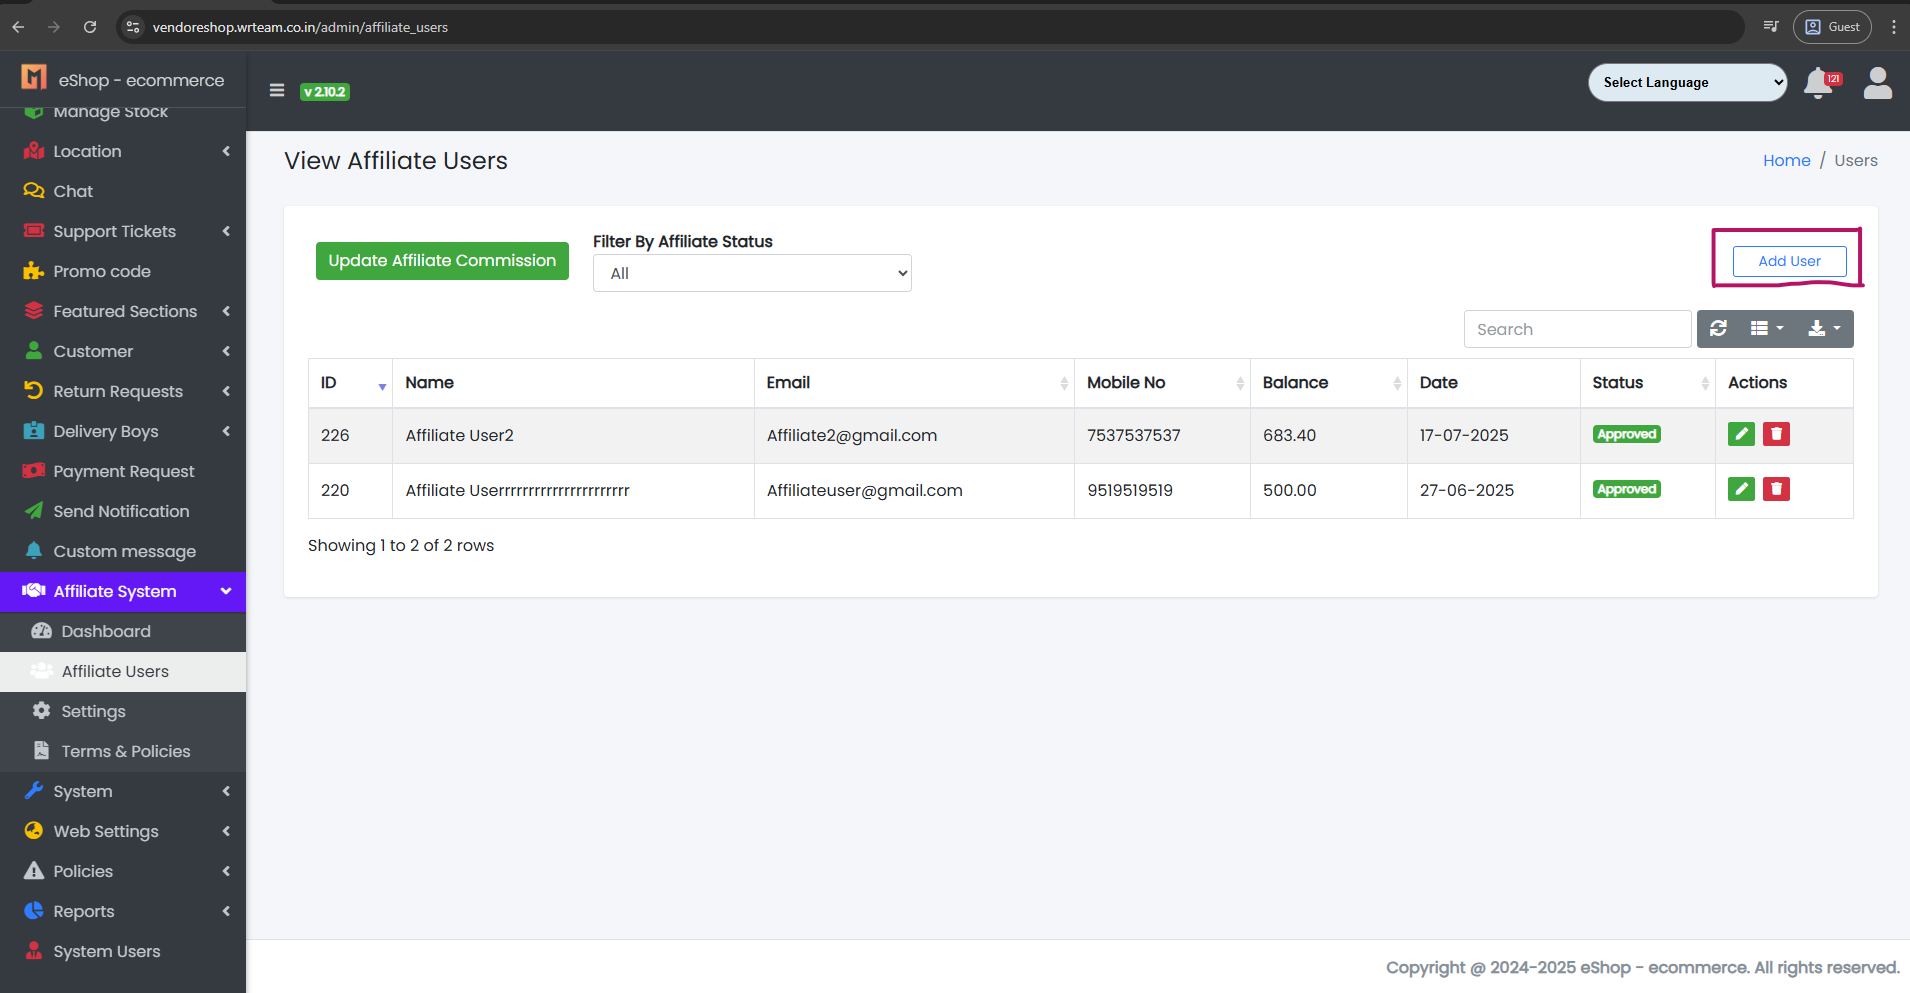Viewport: 1910px width, 993px height.
Task: Click the Approved status badge for user 226
Action: click(x=1627, y=434)
